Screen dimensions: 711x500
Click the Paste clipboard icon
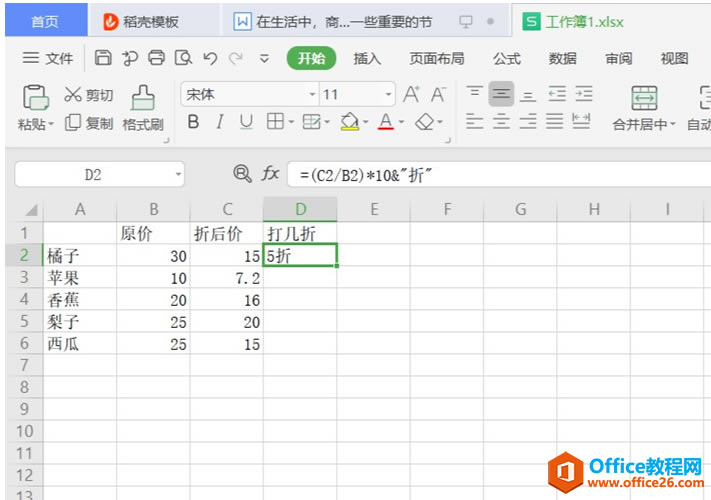coord(35,97)
